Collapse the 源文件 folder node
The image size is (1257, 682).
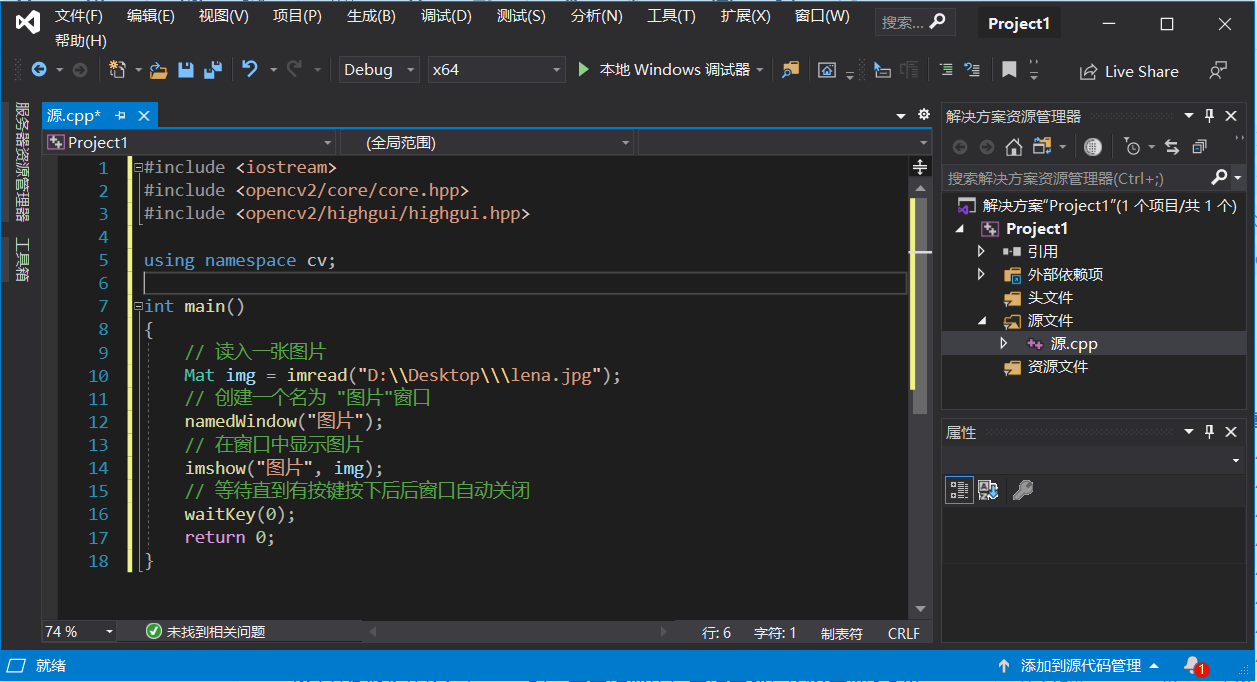pyautogui.click(x=982, y=321)
